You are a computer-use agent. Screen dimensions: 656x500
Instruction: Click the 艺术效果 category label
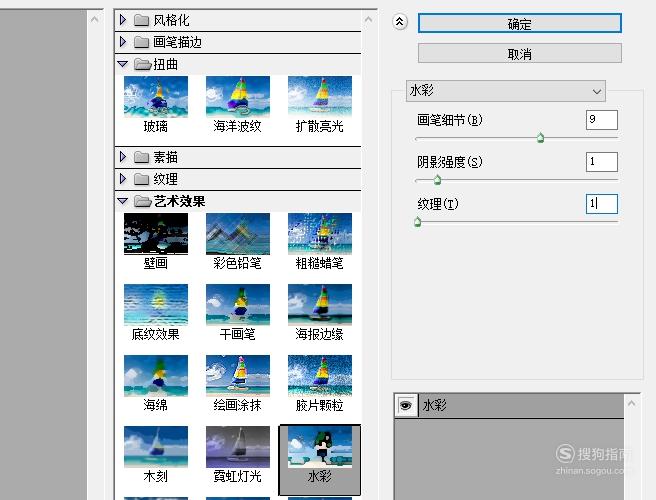pyautogui.click(x=179, y=201)
